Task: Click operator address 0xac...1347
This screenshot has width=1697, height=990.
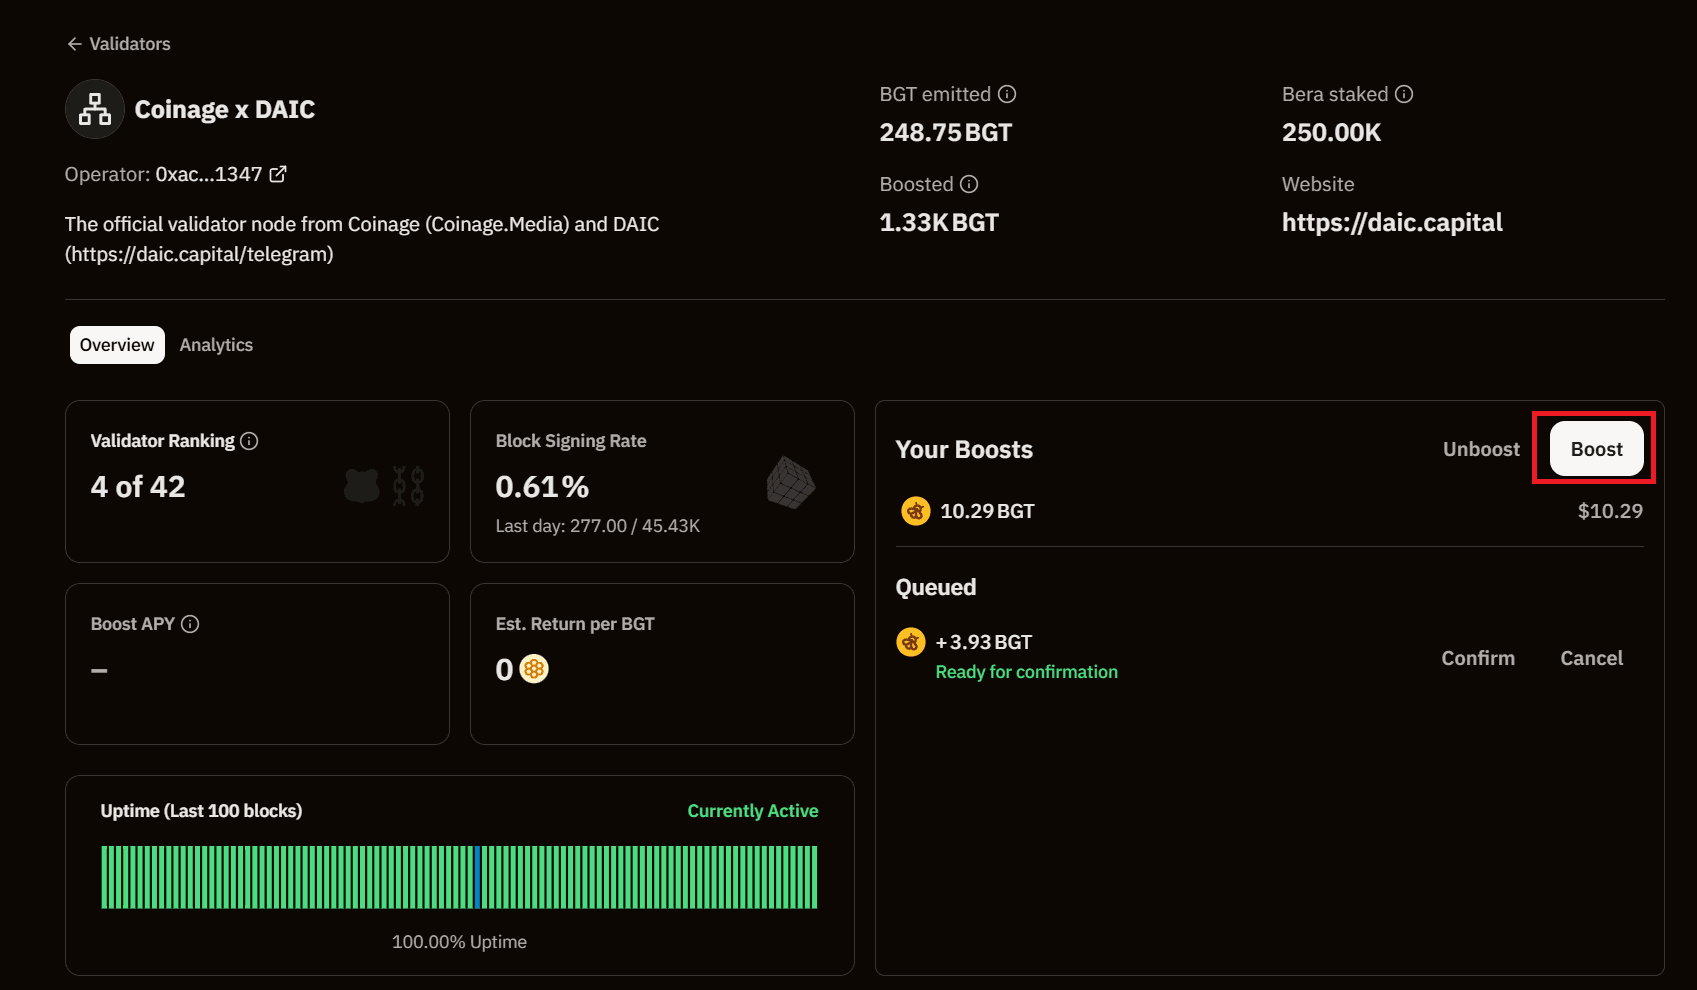Action: (209, 174)
